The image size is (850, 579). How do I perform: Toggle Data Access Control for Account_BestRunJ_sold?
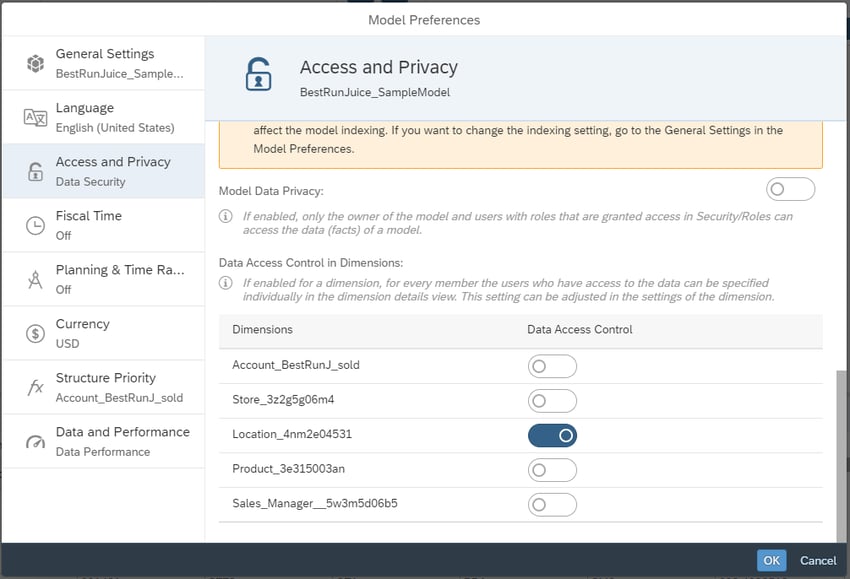[x=552, y=366]
